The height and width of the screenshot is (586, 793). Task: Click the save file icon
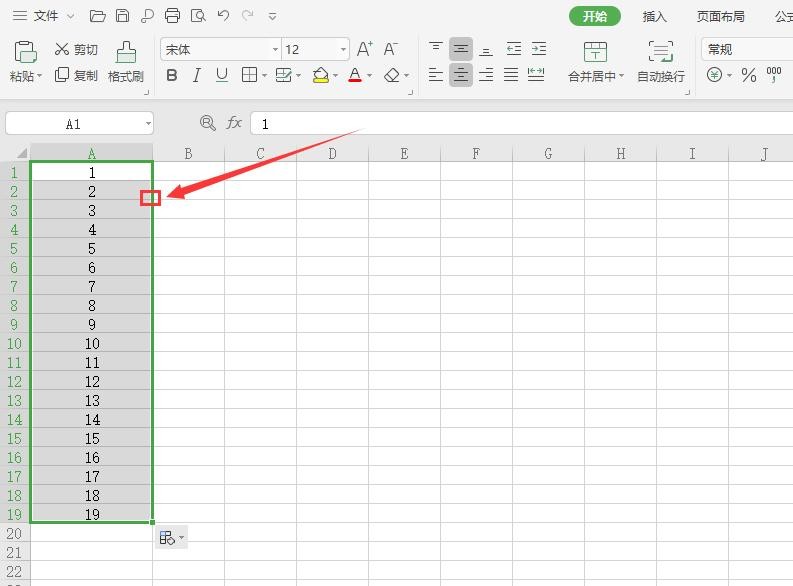click(x=122, y=16)
